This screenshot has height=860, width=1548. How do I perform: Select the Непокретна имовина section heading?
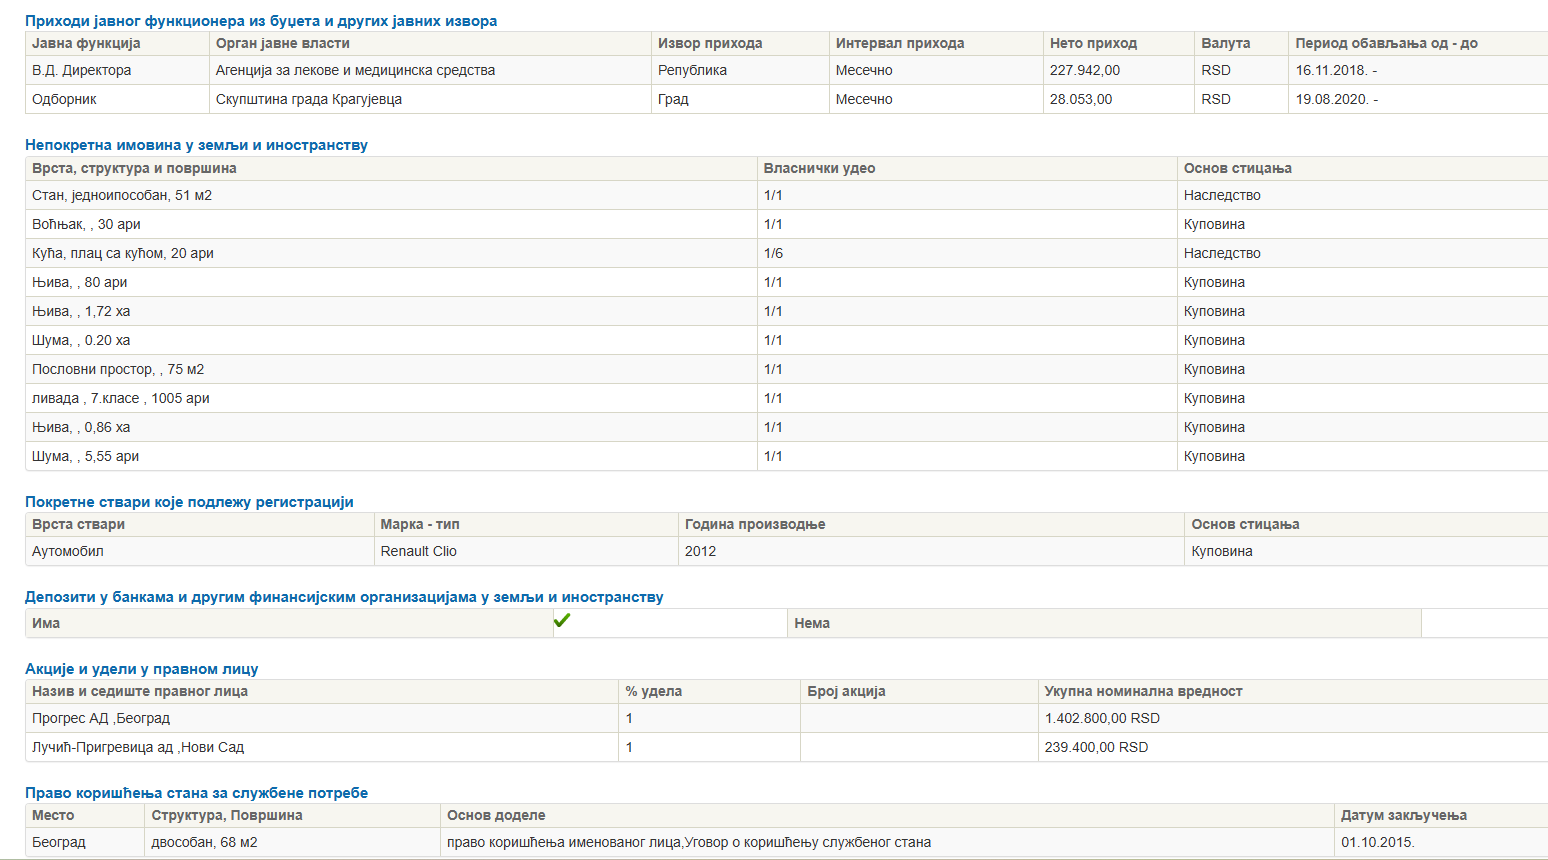[x=196, y=145]
